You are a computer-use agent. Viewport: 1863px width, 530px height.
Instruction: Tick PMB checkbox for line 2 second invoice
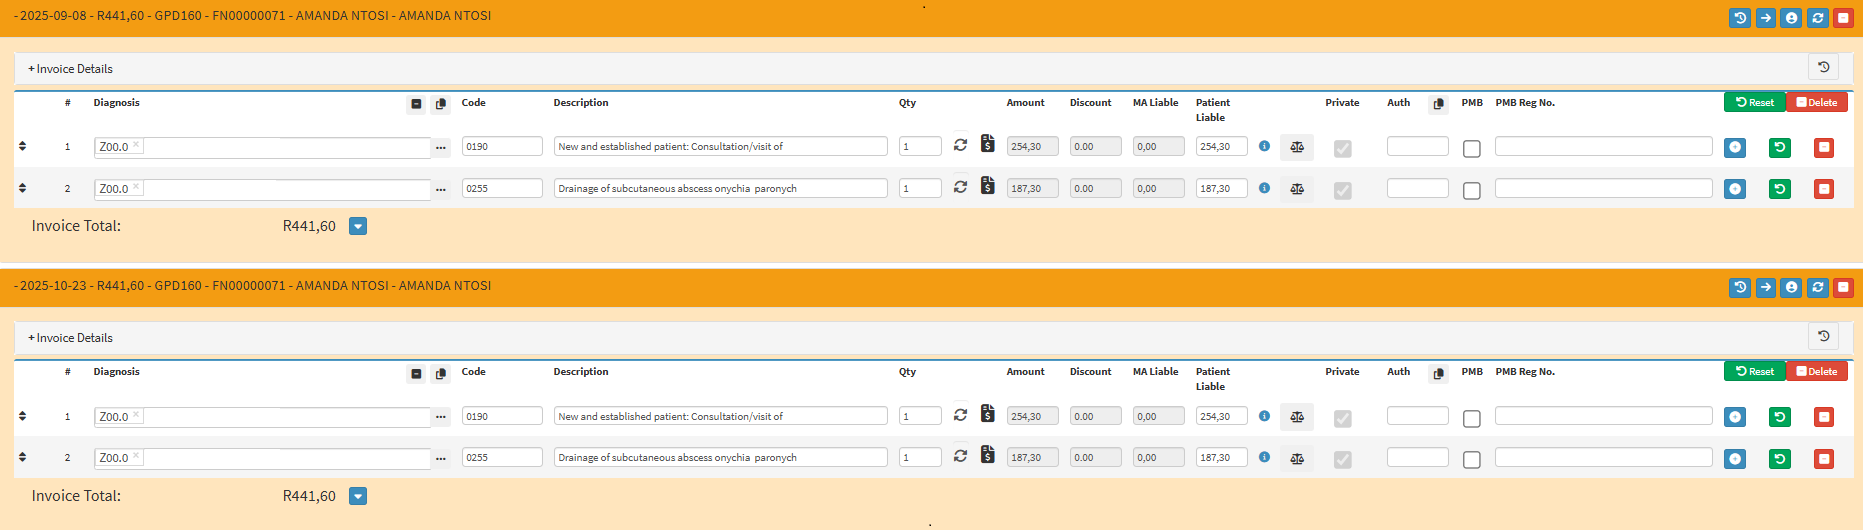click(x=1472, y=460)
